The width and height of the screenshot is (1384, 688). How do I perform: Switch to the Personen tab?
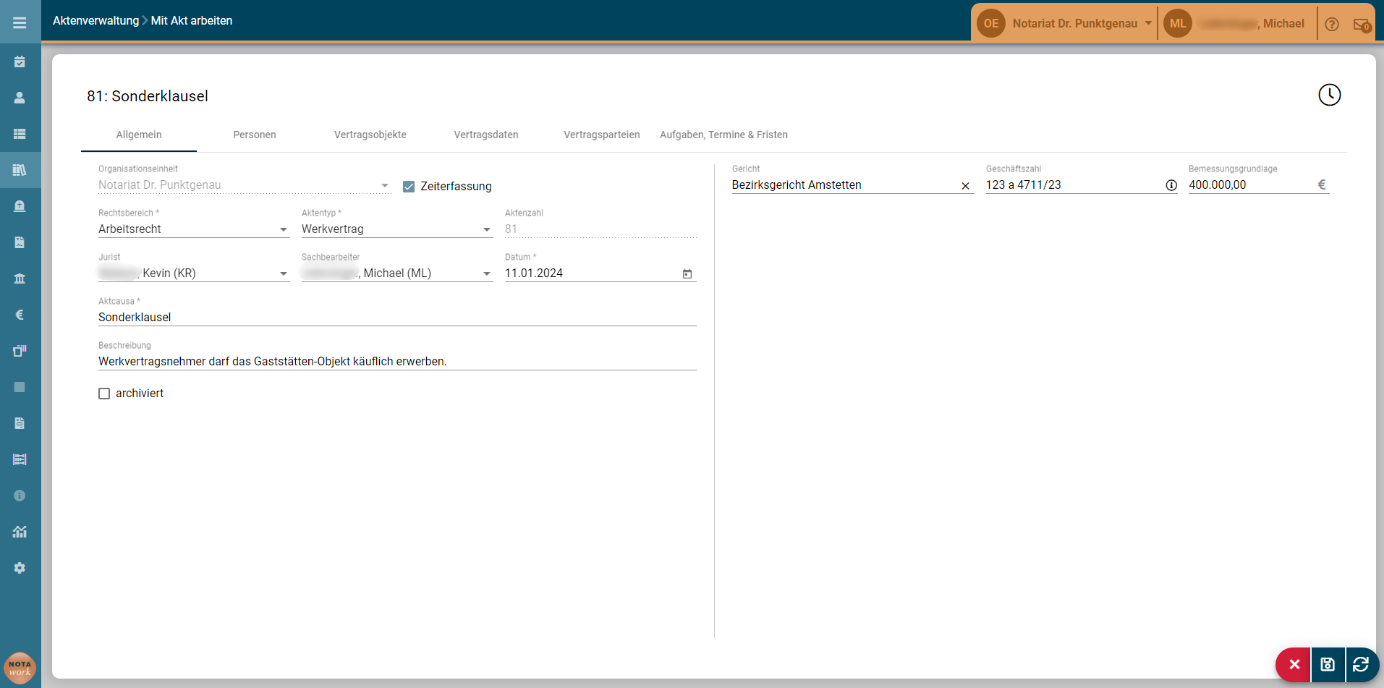[254, 134]
